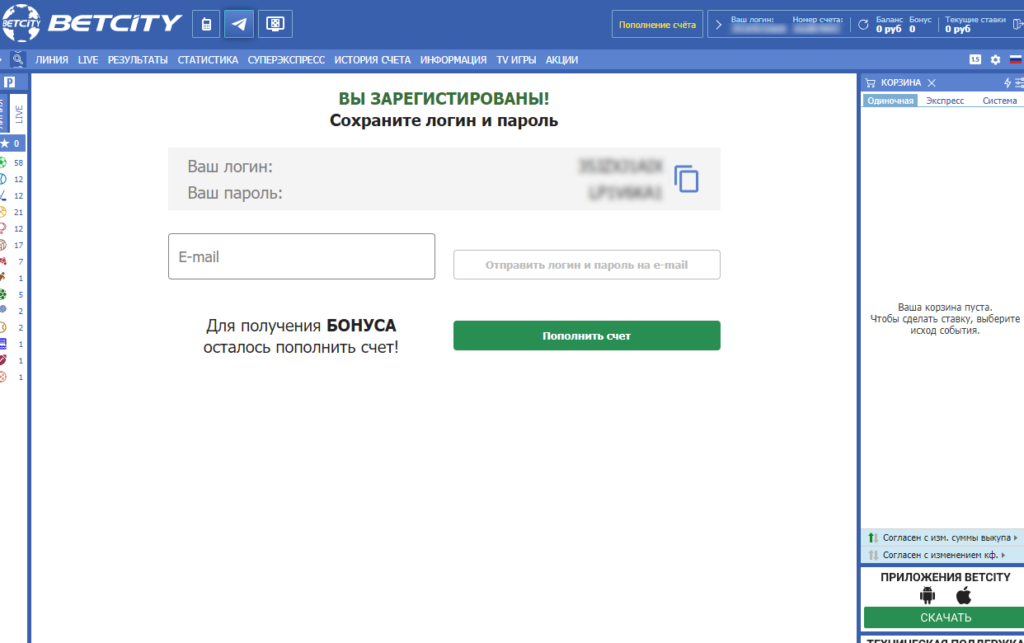1024x643 pixels.
Task: Click the ПРИЛОЖЕНИЯ BETCITY heading
Action: pos(945,577)
